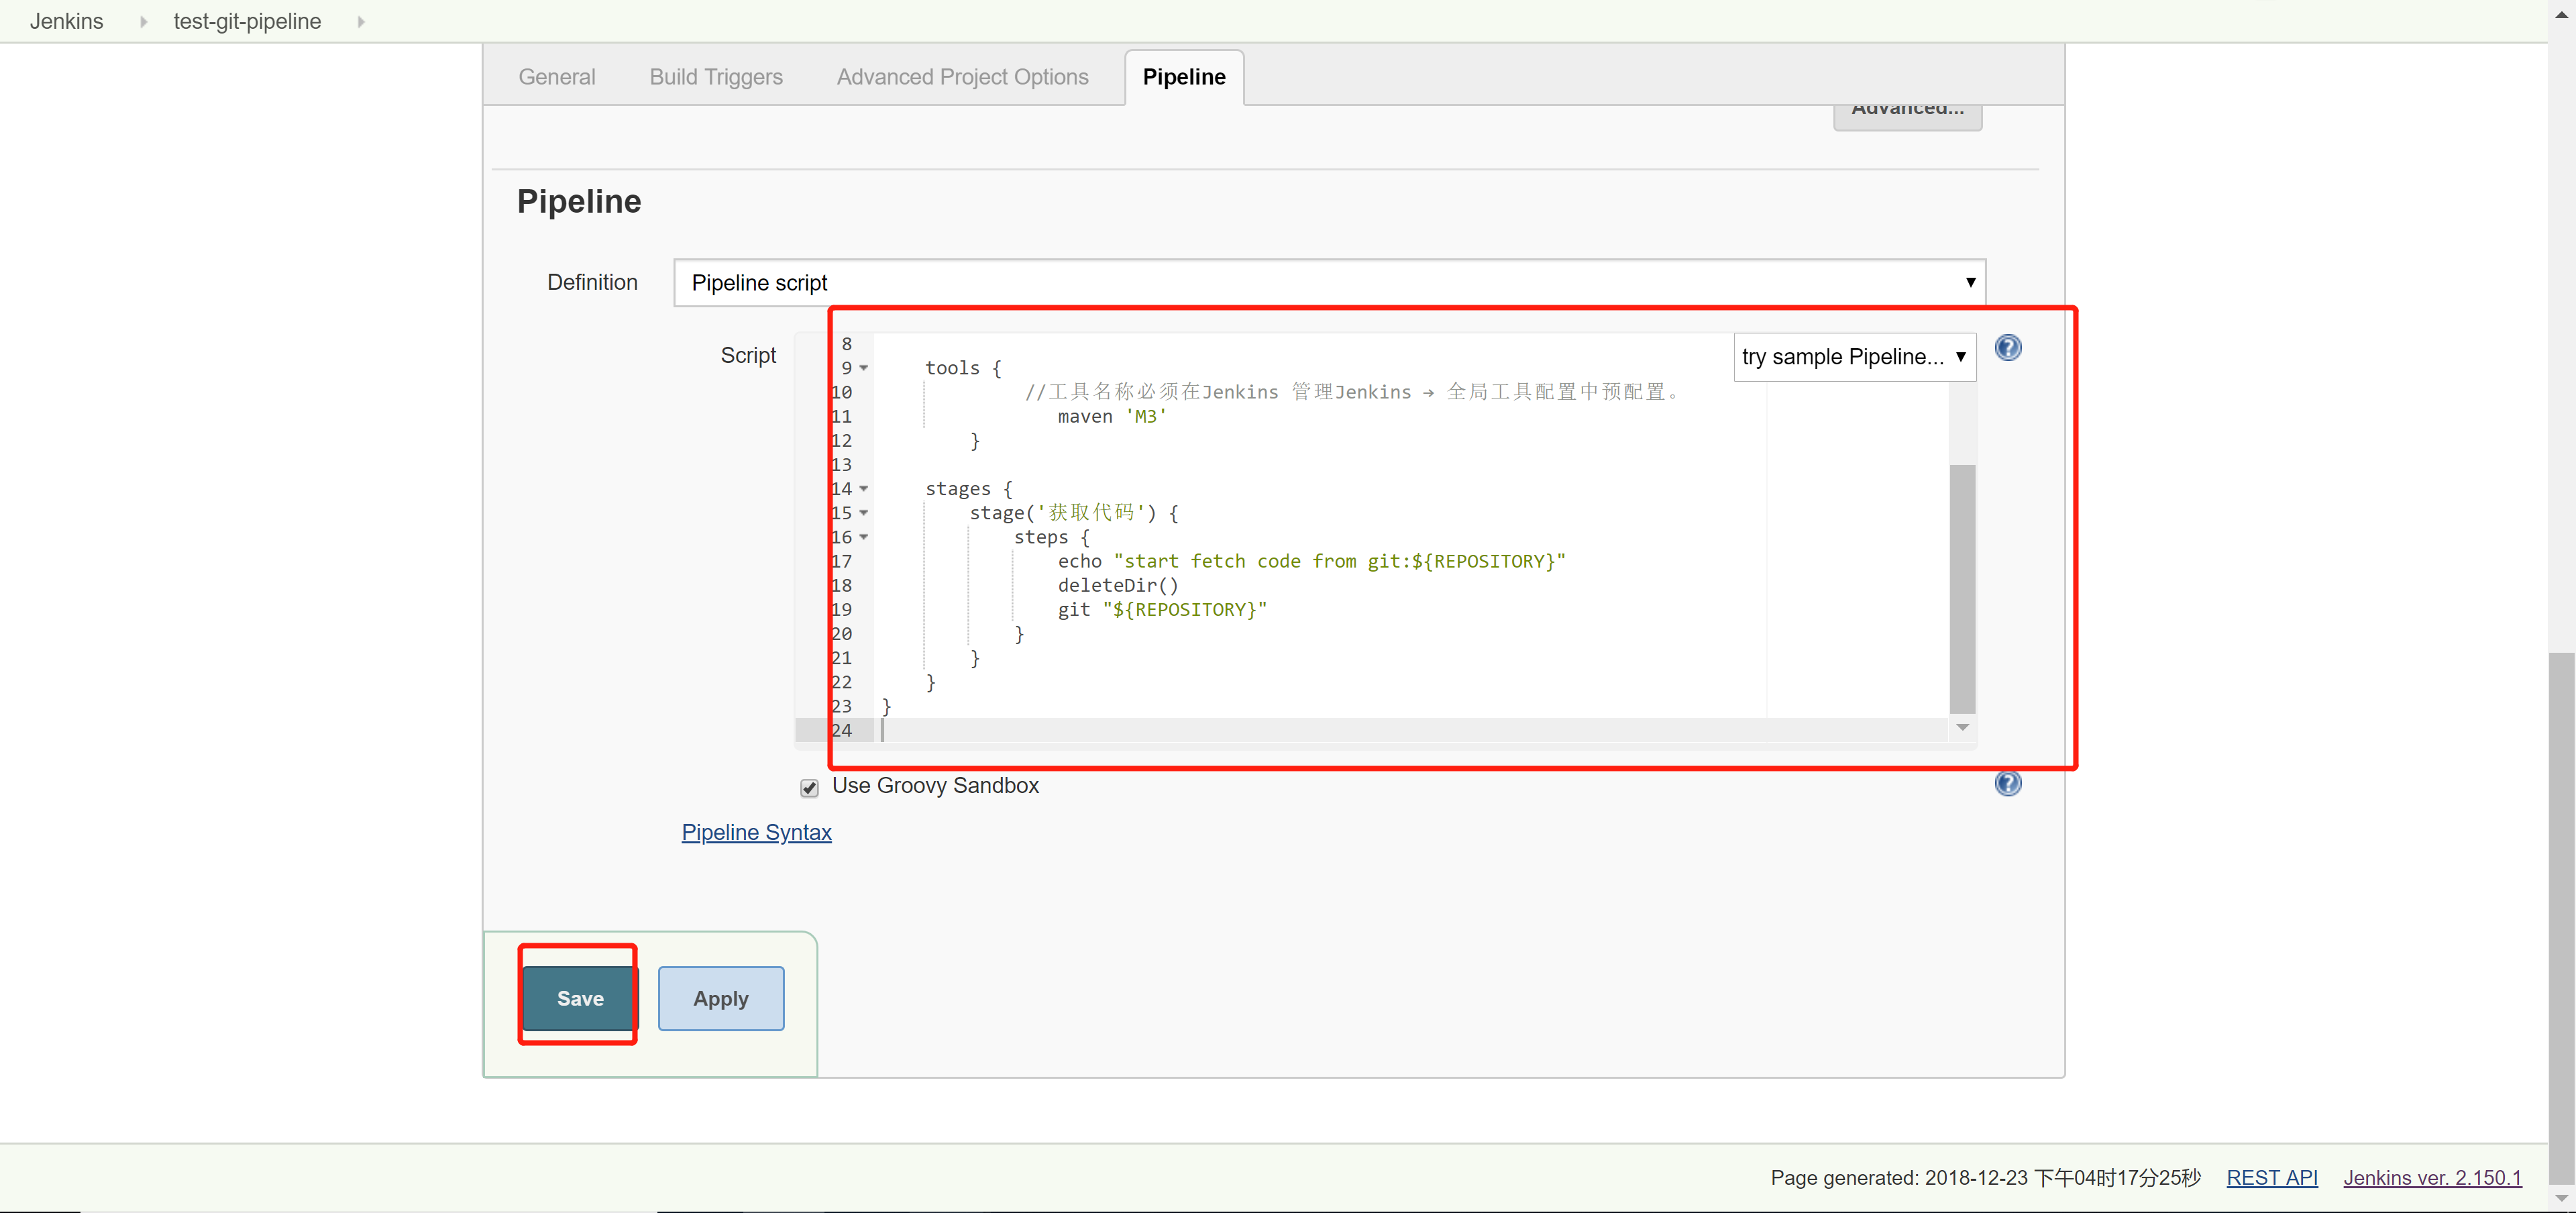Open the Pipeline Syntax link

[756, 832]
